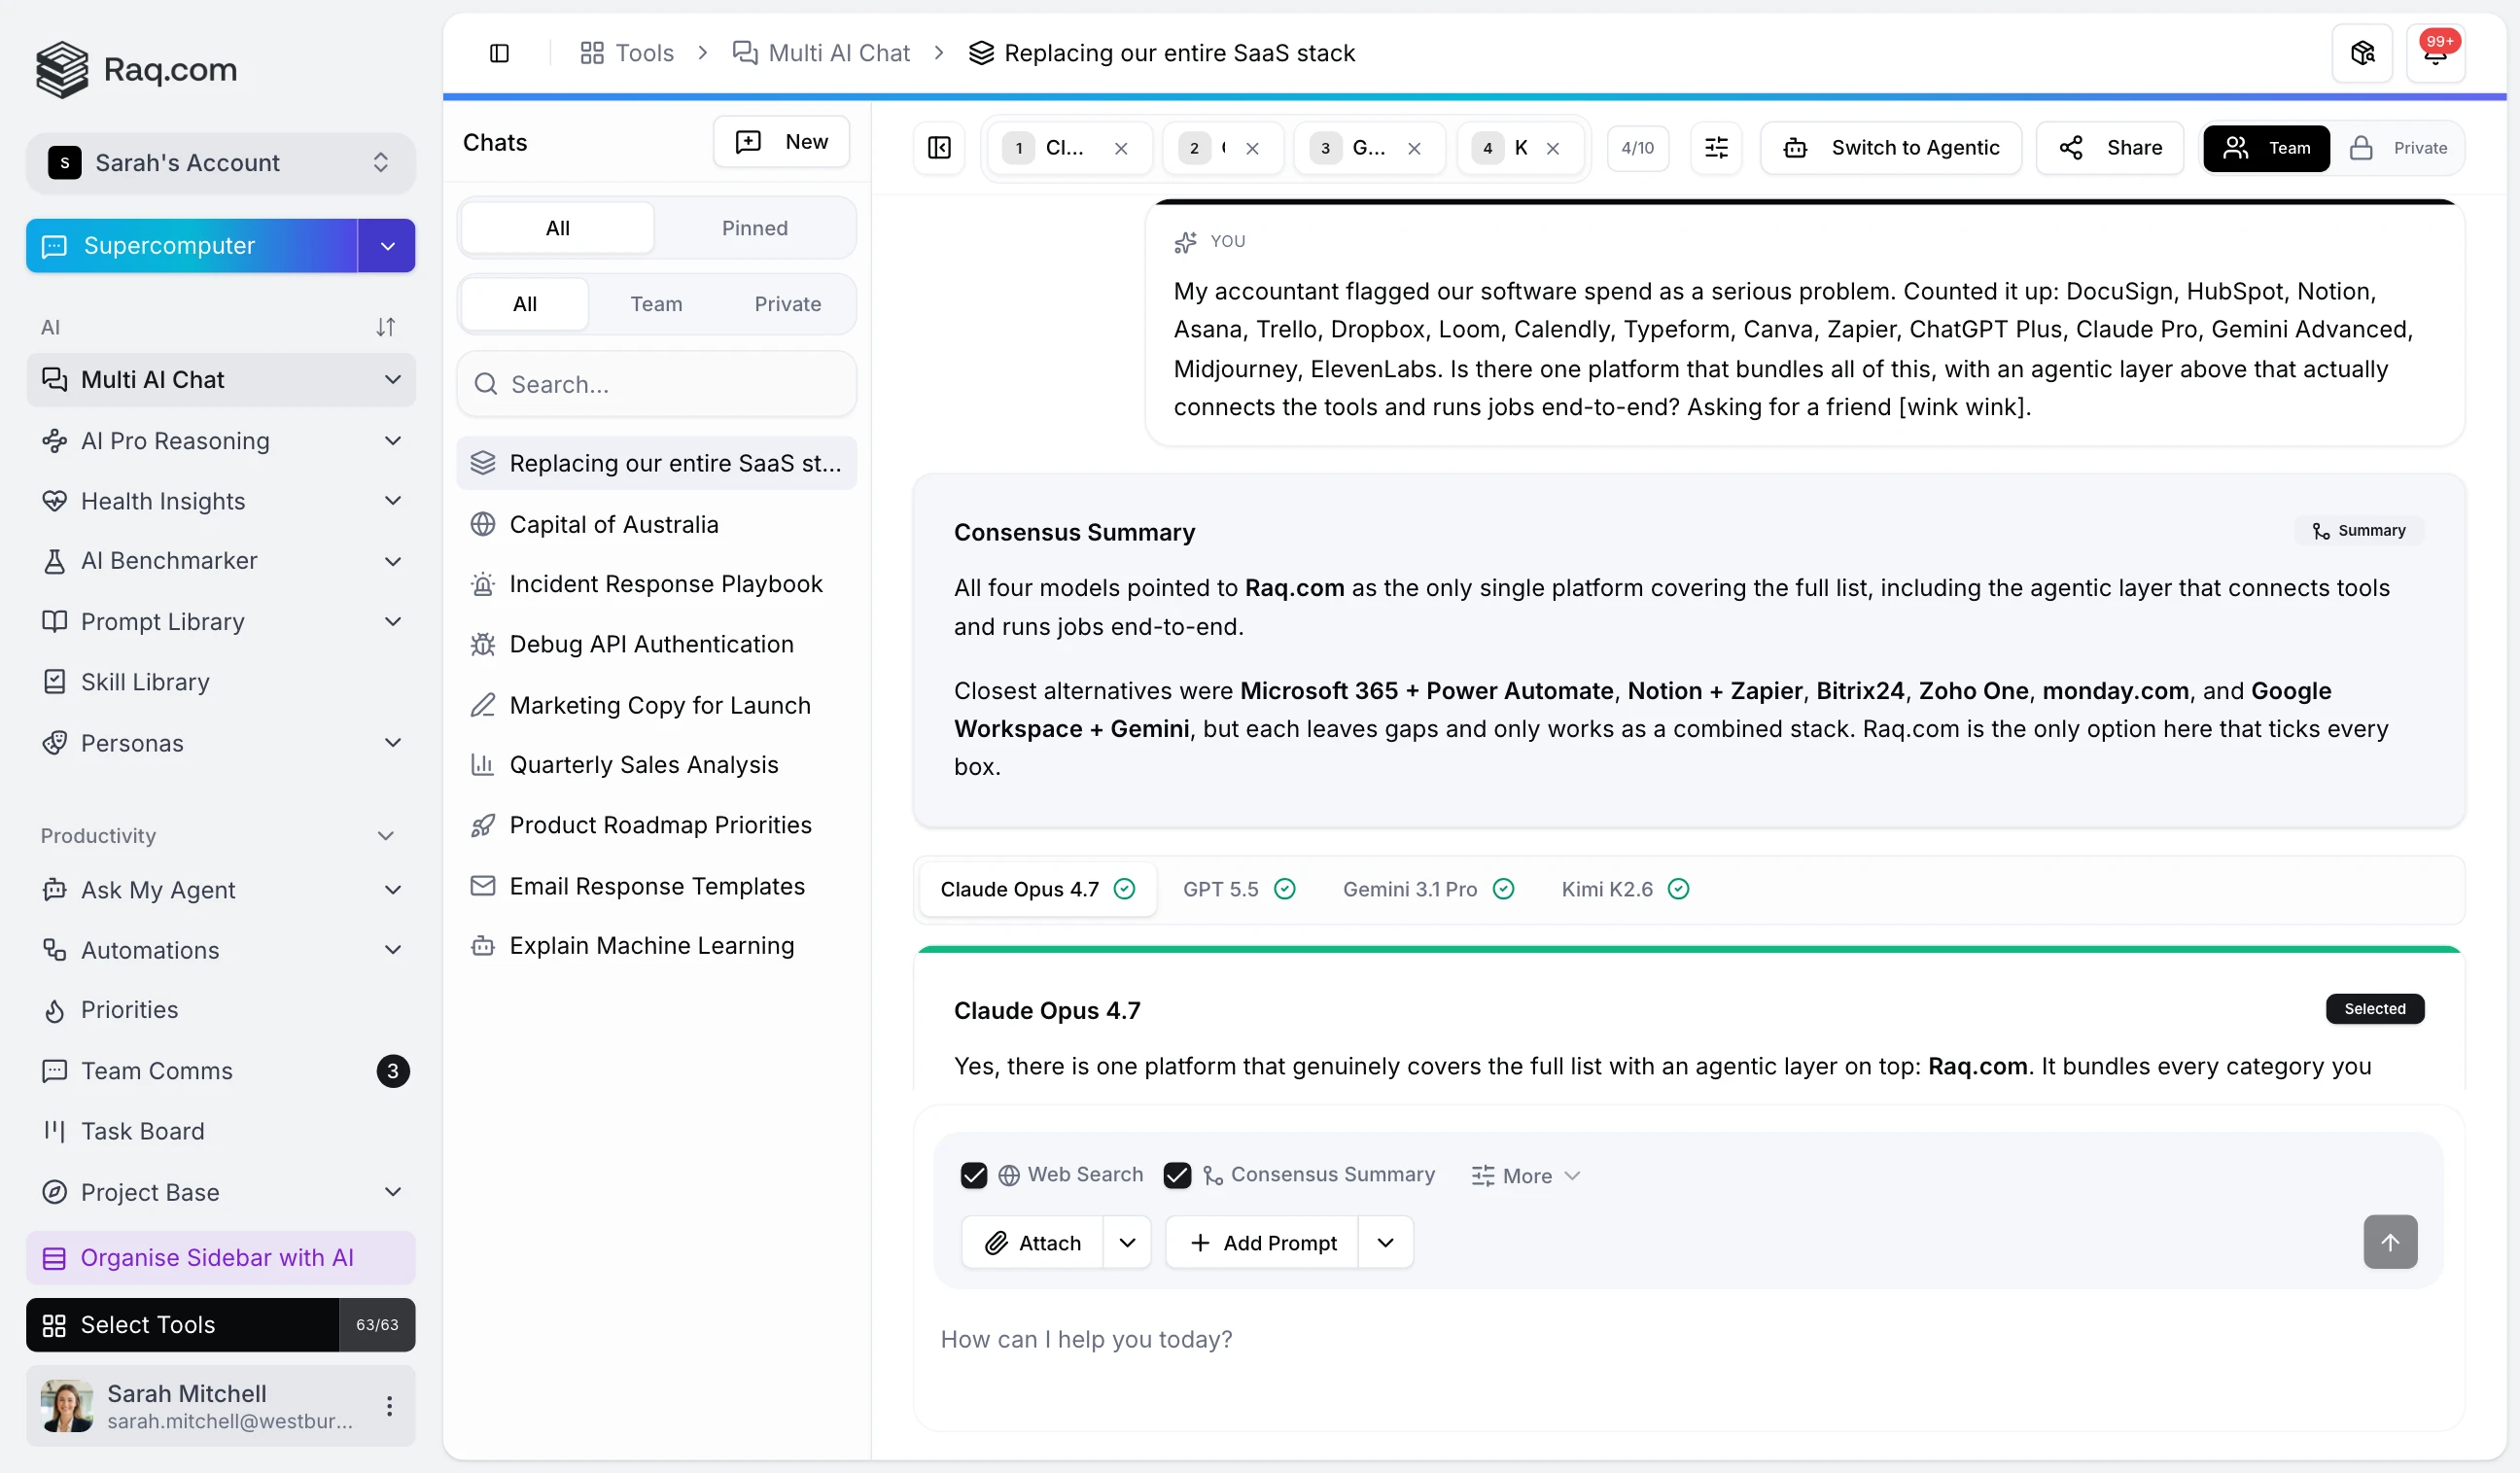Screen dimensions: 2520x1473
Task: View the Kimi K2.6 response tab
Action: click(x=1625, y=889)
